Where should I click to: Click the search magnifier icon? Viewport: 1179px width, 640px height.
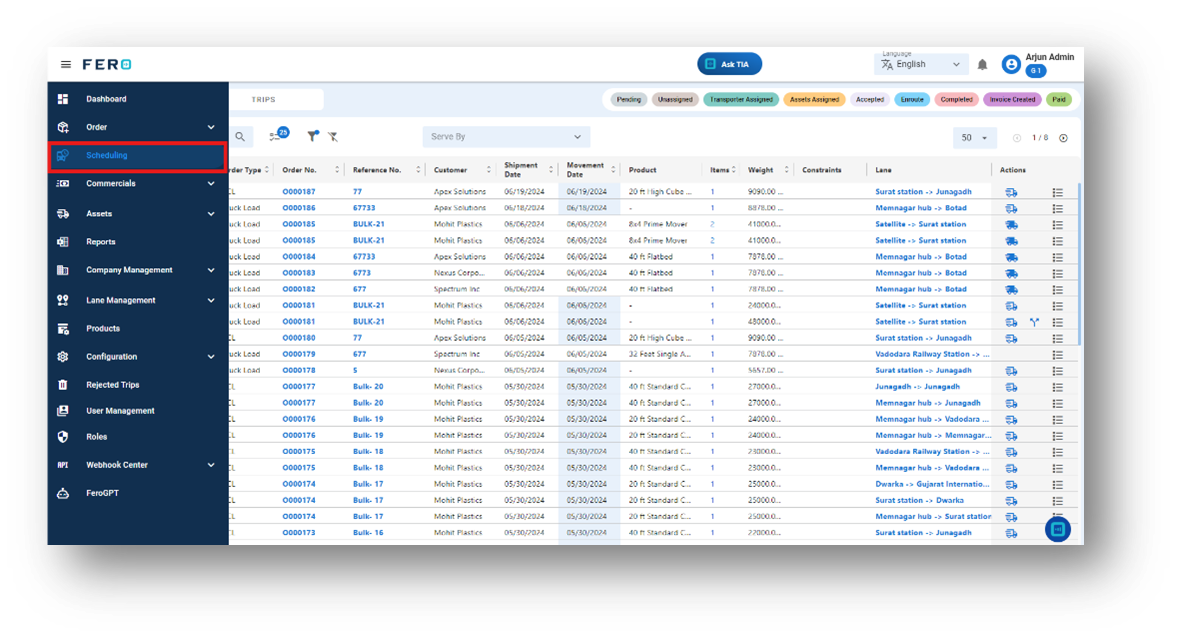(240, 137)
